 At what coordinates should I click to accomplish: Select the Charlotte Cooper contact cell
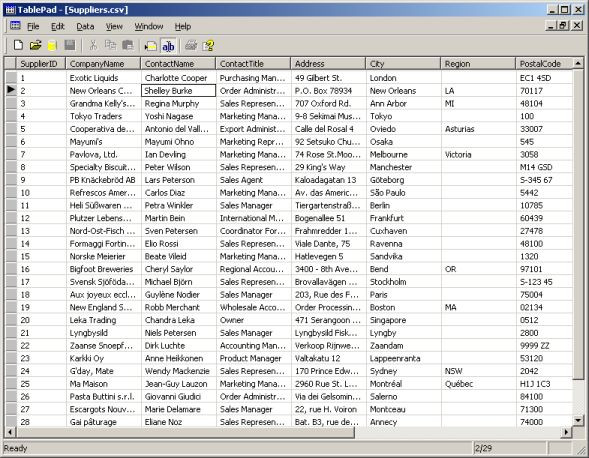178,78
